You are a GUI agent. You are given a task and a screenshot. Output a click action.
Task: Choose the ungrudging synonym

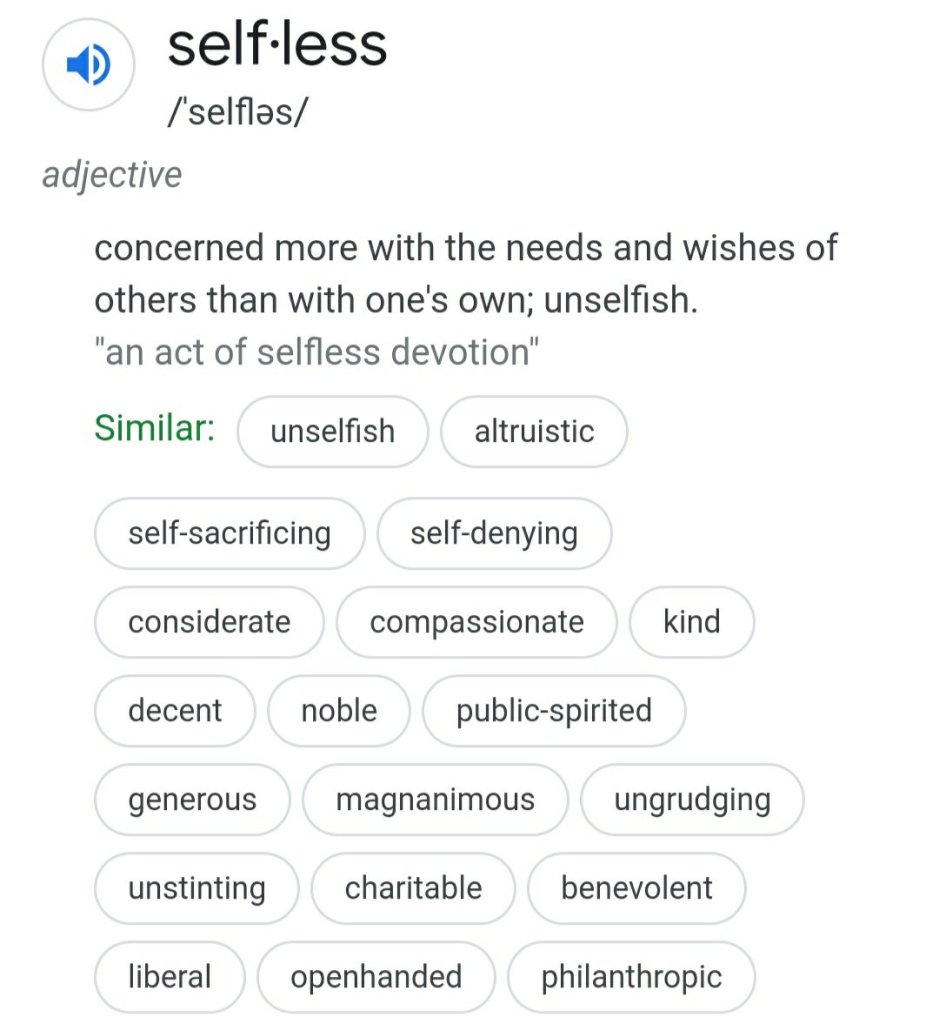(692, 799)
